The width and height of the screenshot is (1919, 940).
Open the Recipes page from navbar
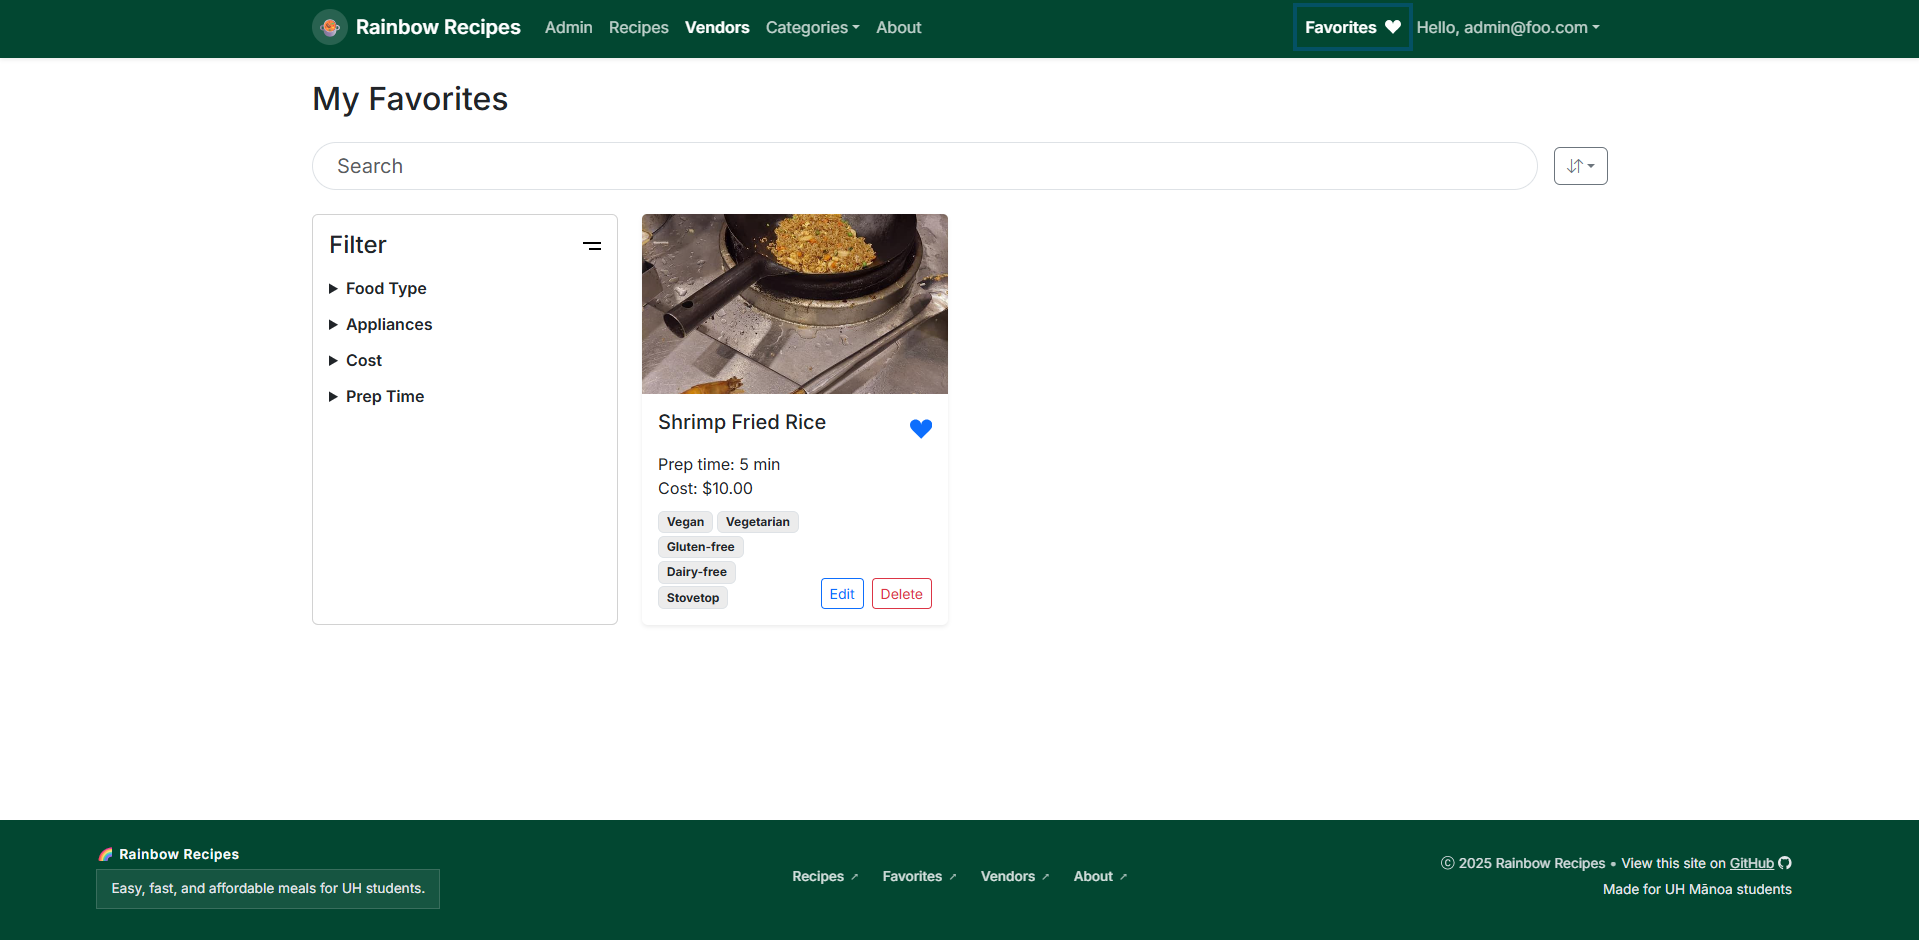point(638,28)
